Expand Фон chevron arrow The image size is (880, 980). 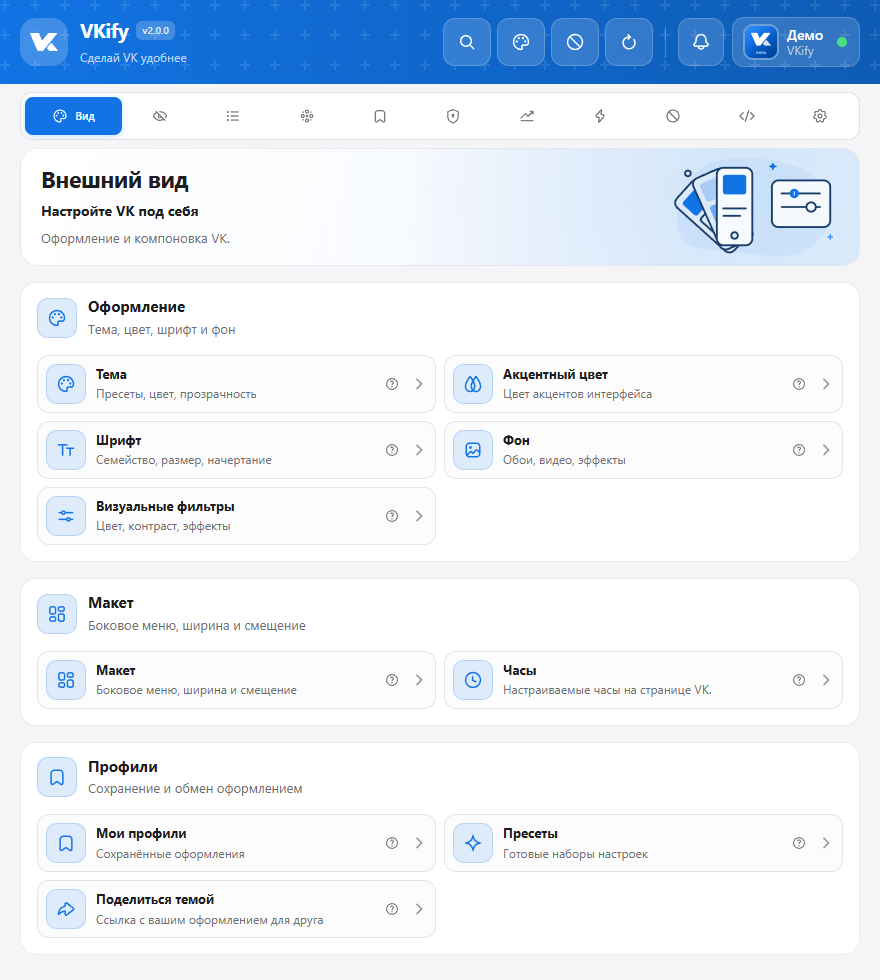(x=826, y=450)
